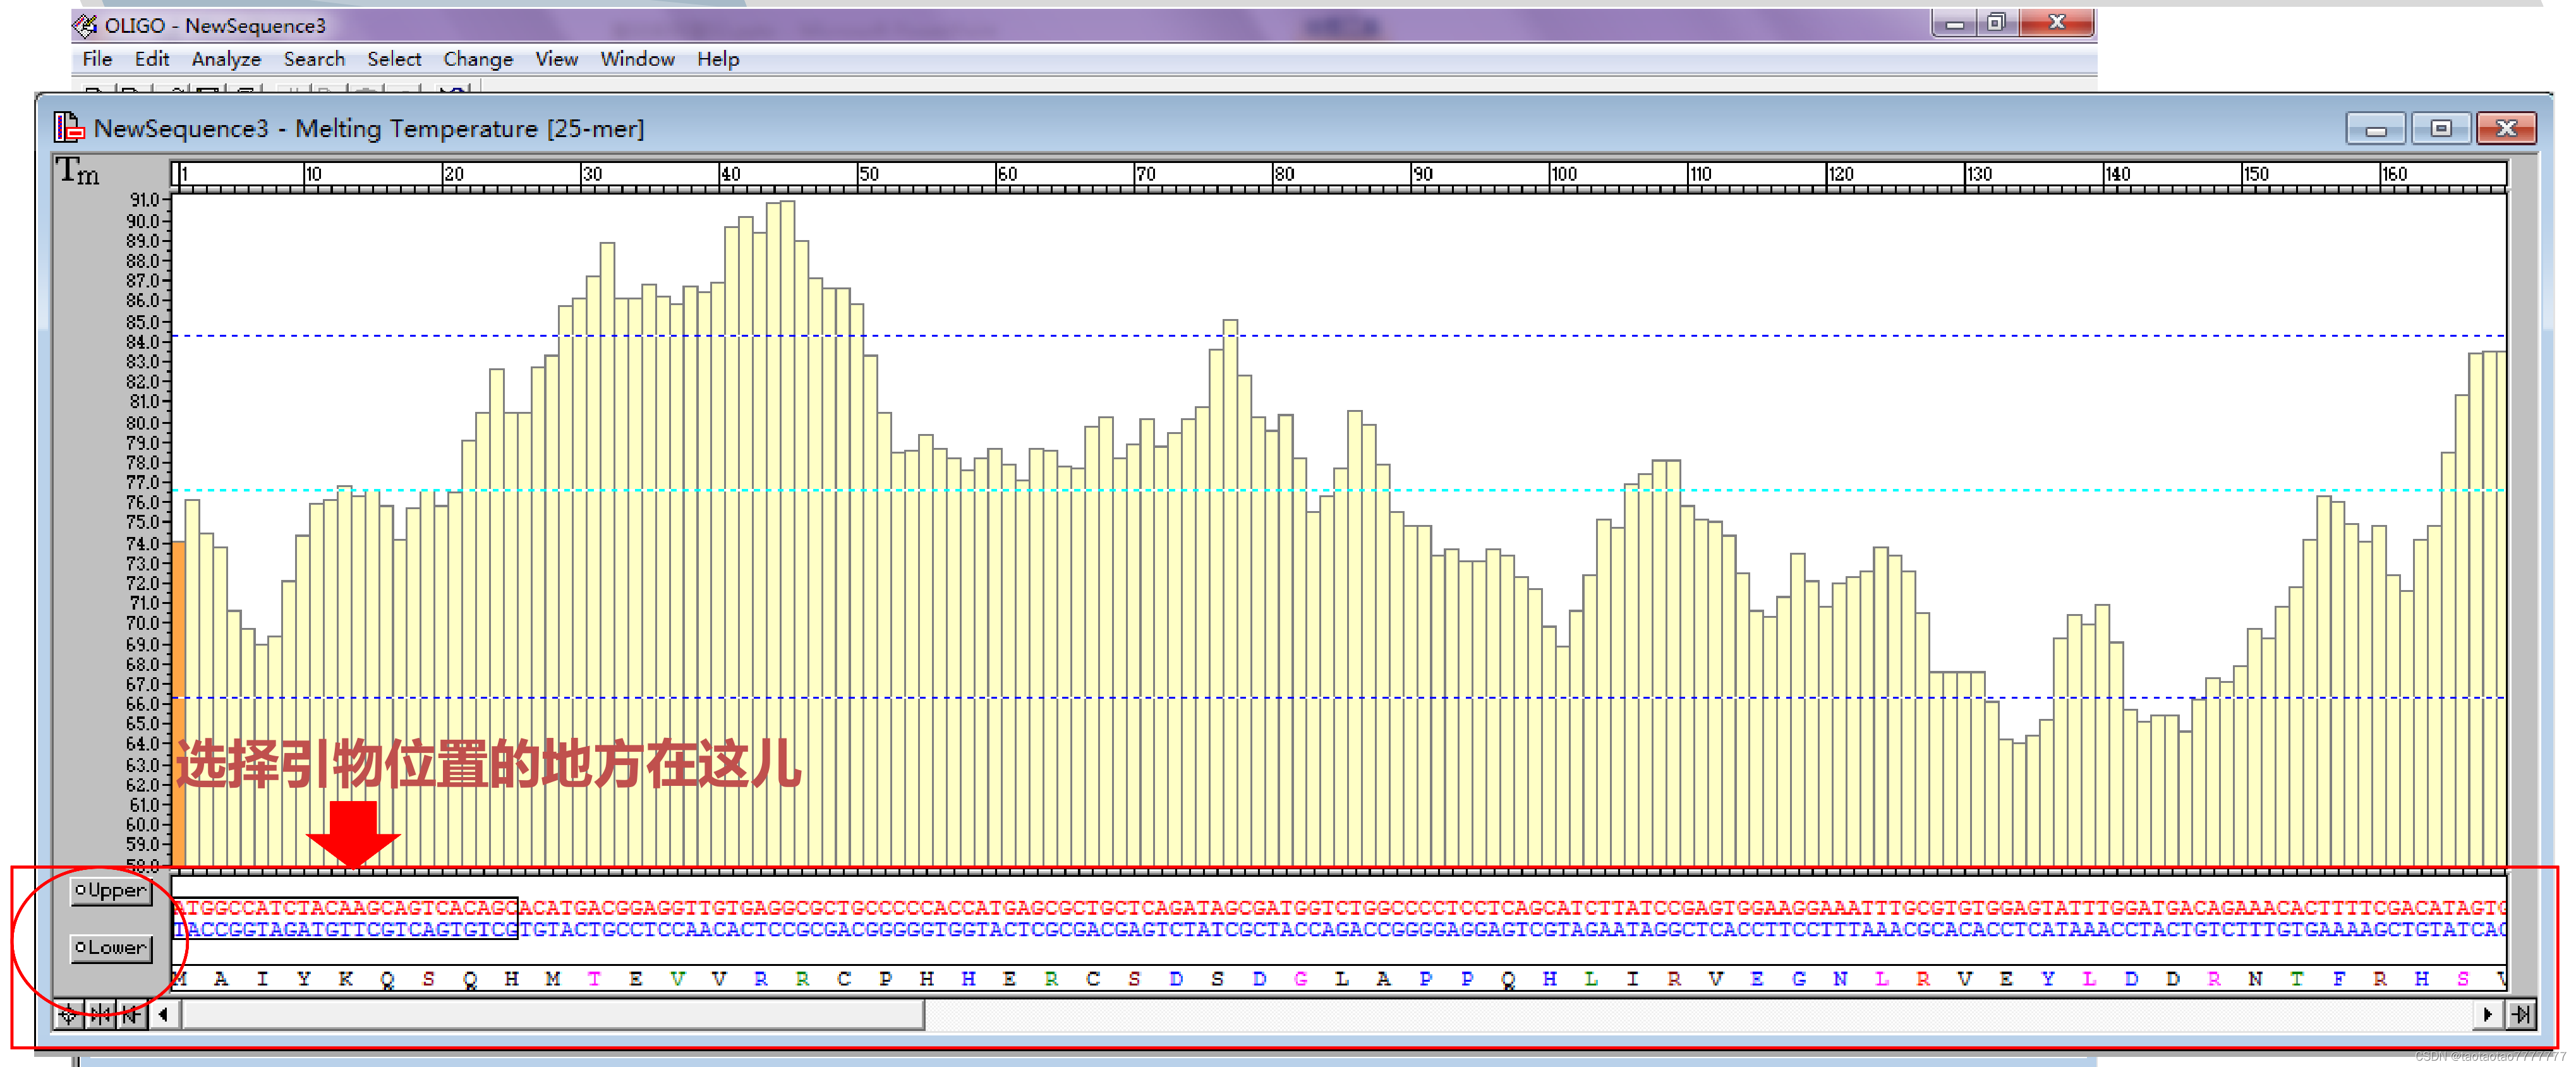The width and height of the screenshot is (2576, 1067).
Task: Click ruler position marker 70
Action: pyautogui.click(x=1145, y=174)
